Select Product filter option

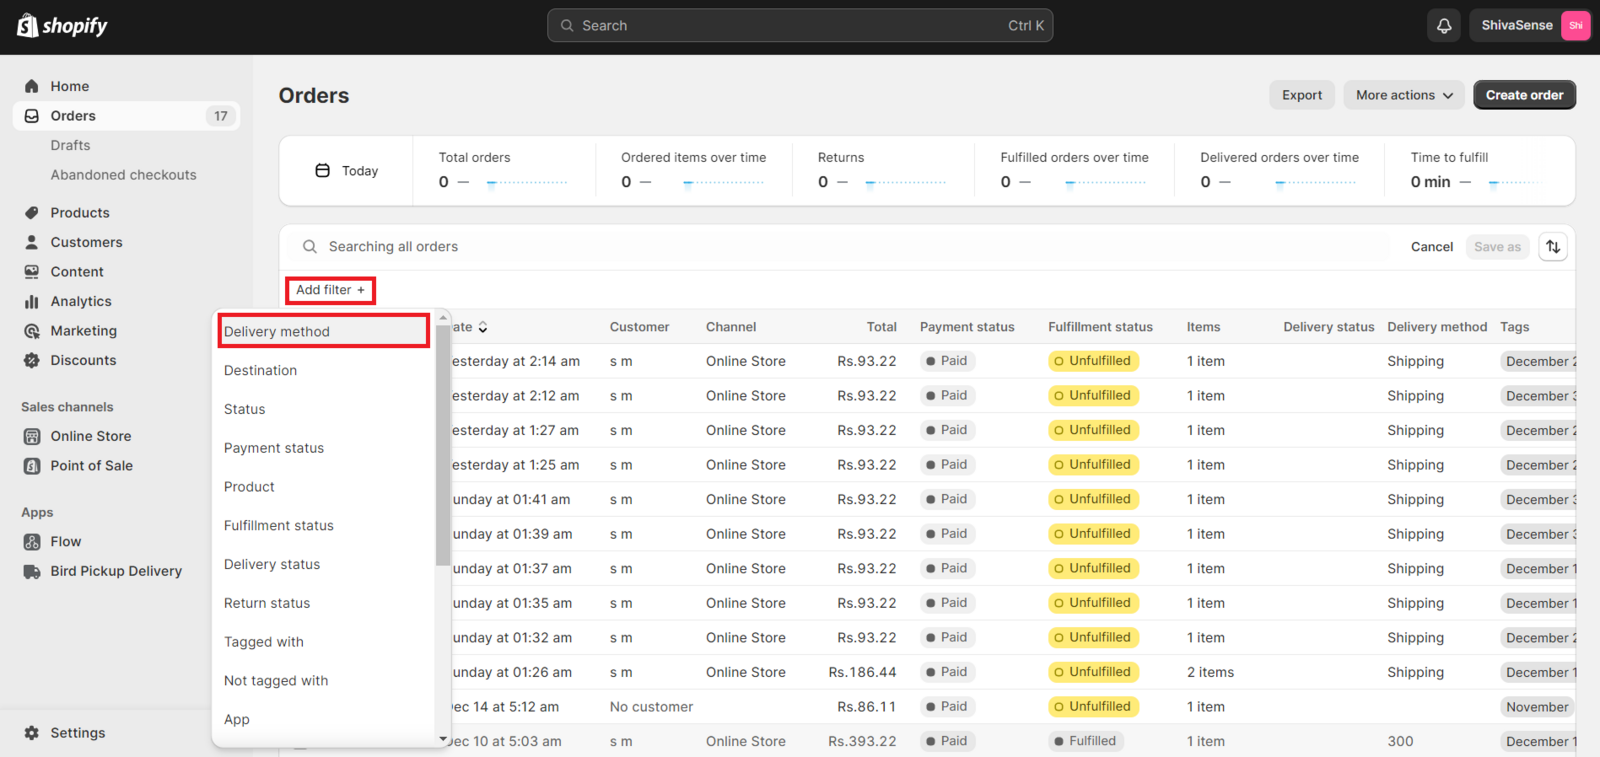click(x=324, y=487)
